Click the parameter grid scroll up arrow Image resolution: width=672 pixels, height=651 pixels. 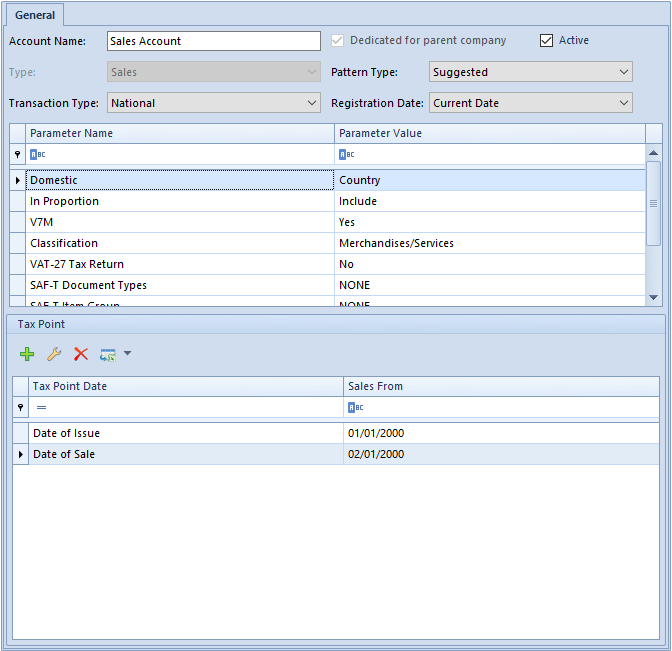pos(654,153)
